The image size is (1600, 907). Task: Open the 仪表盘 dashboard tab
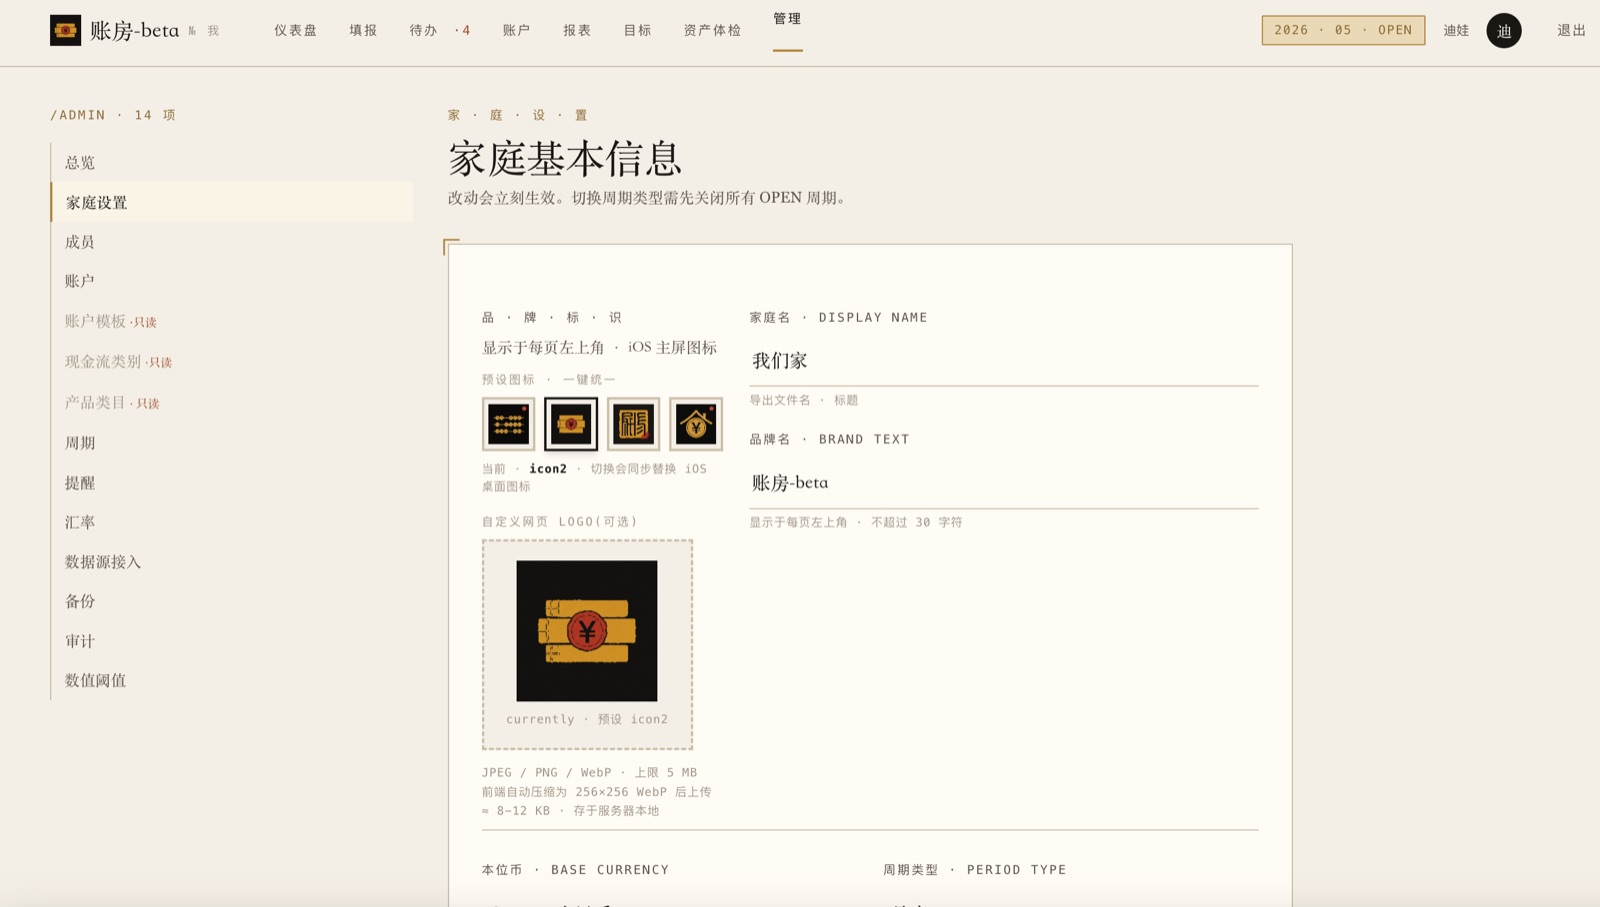coord(296,30)
